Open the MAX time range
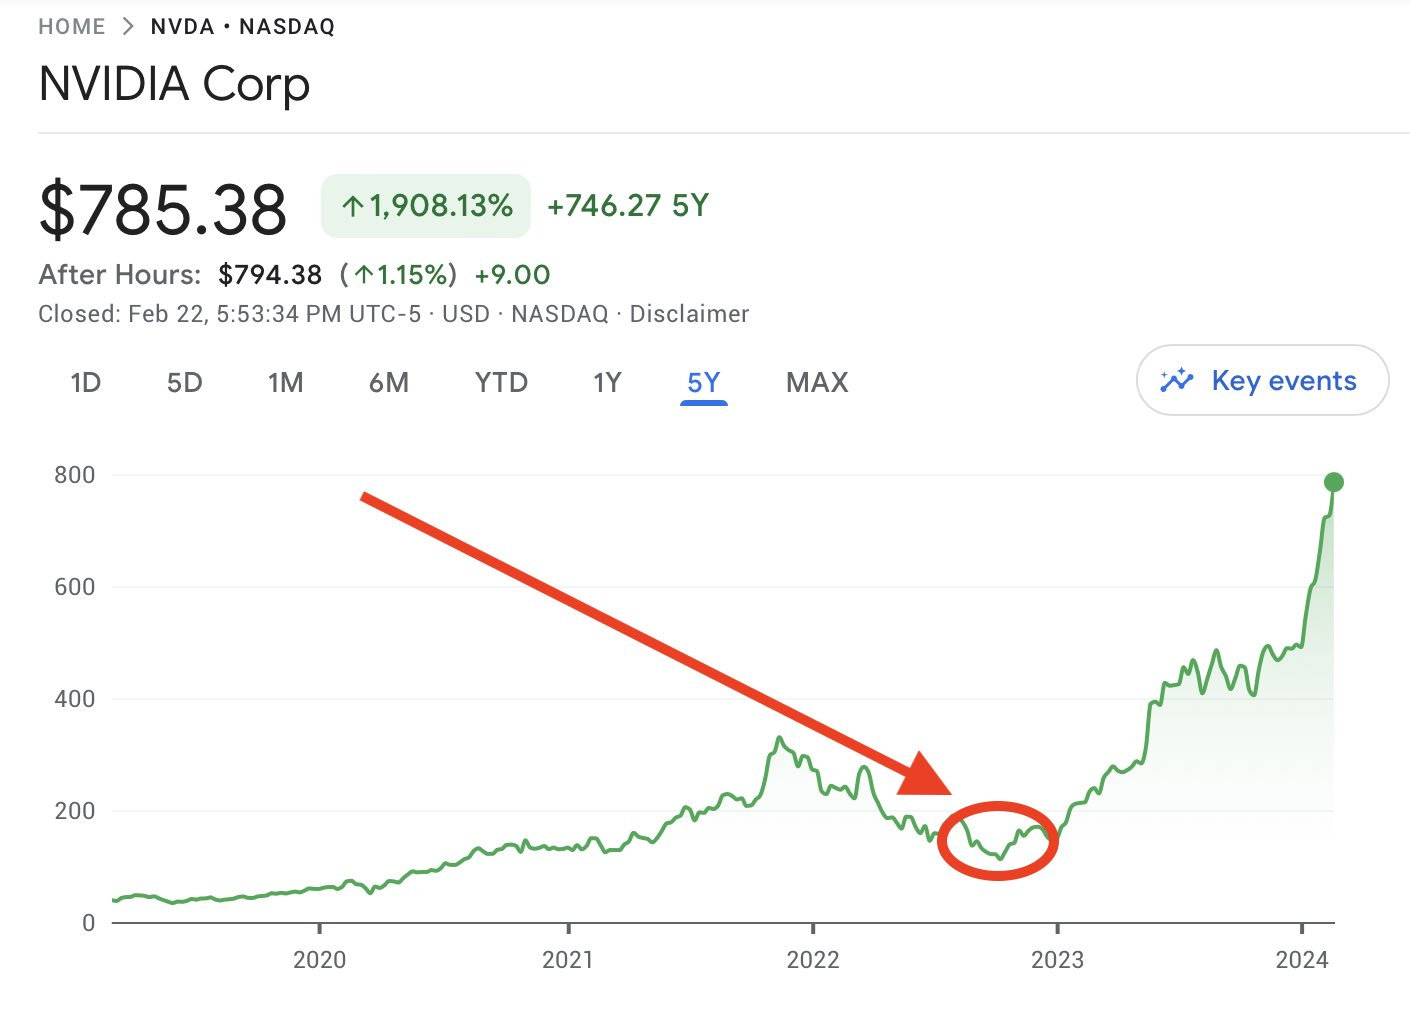 click(x=817, y=383)
